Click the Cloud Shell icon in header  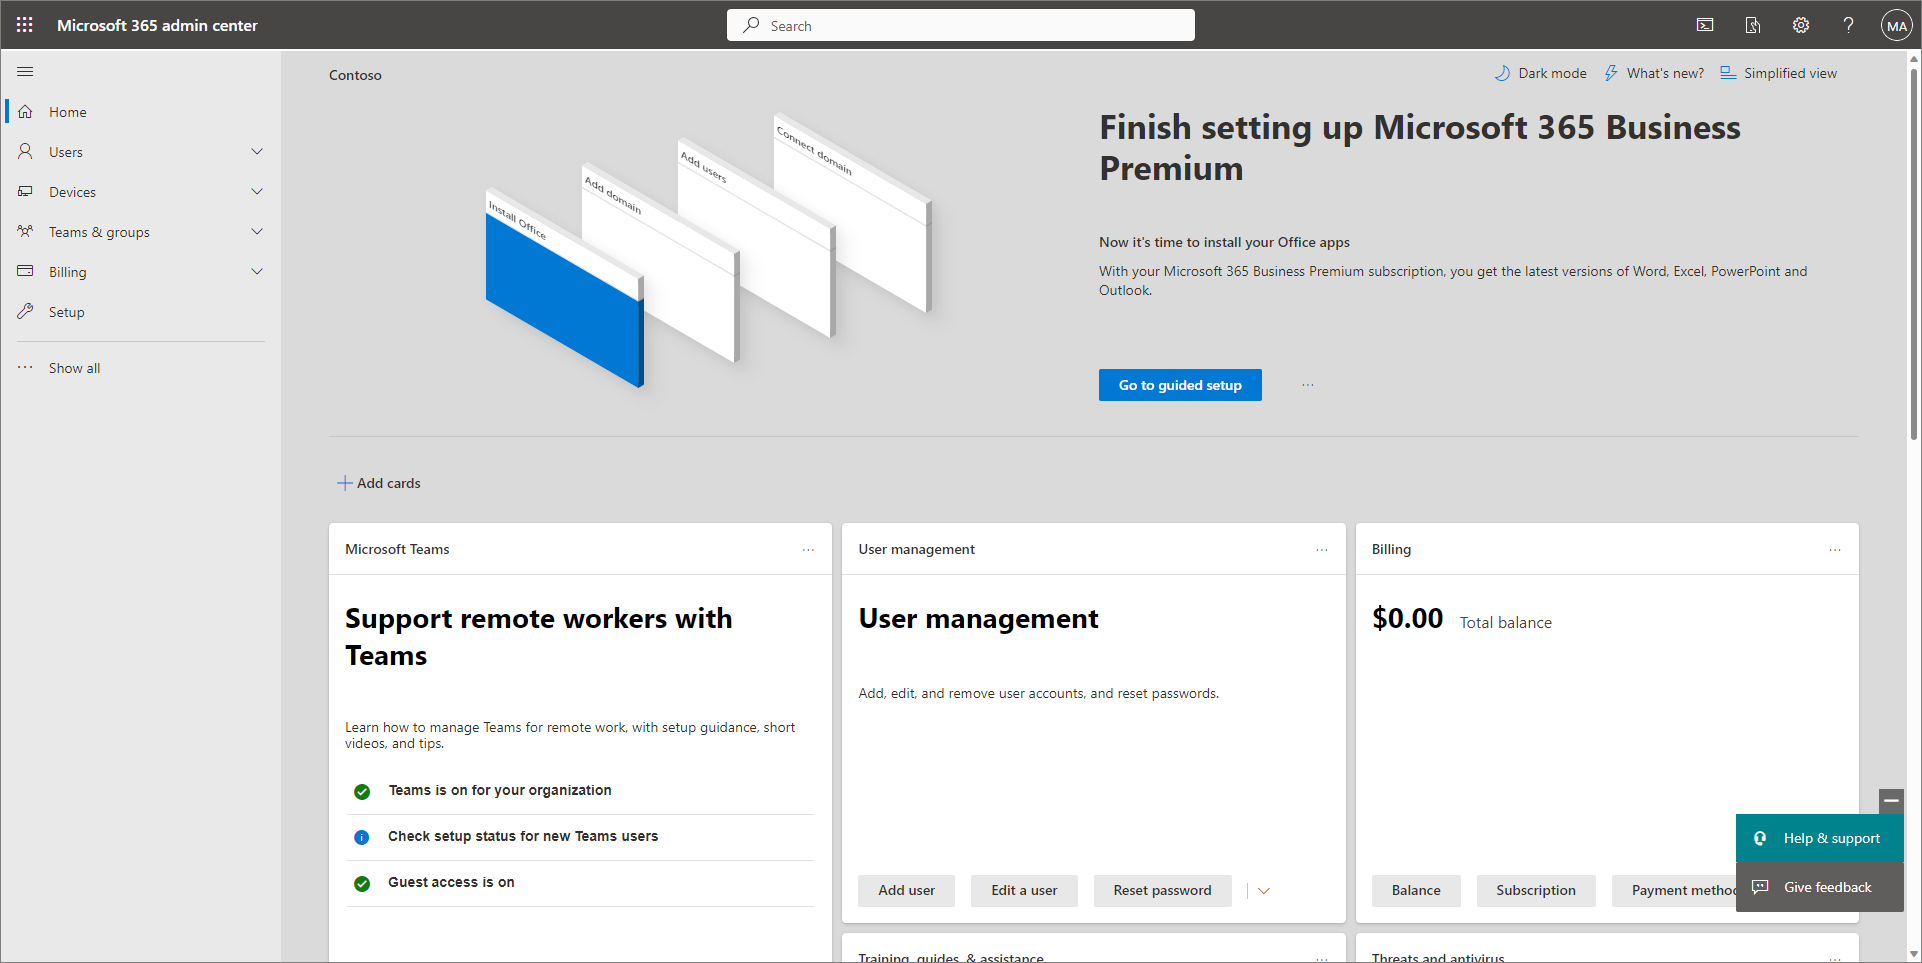coord(1705,25)
